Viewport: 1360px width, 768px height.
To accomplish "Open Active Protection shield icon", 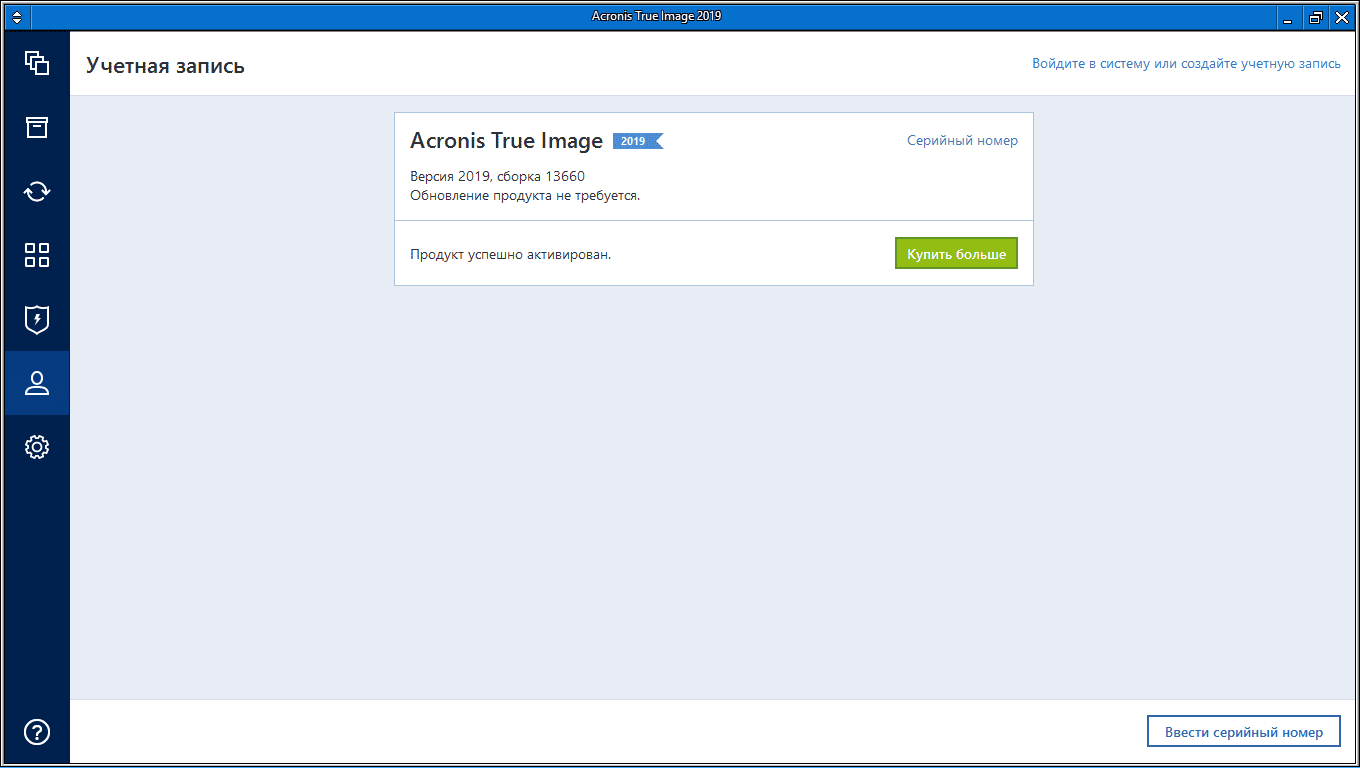I will coord(37,319).
